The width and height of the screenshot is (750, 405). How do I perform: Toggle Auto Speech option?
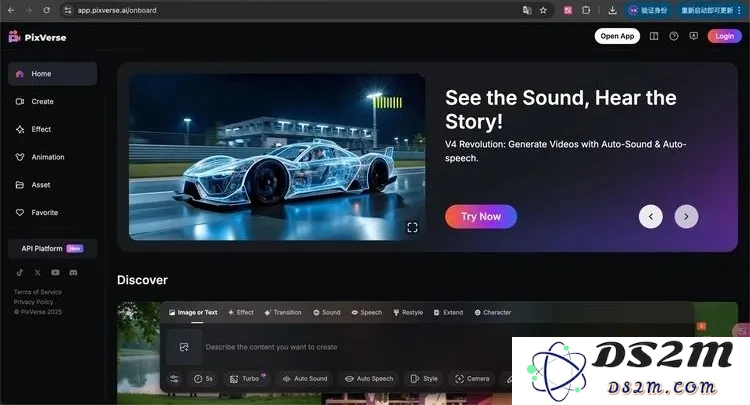coord(369,379)
